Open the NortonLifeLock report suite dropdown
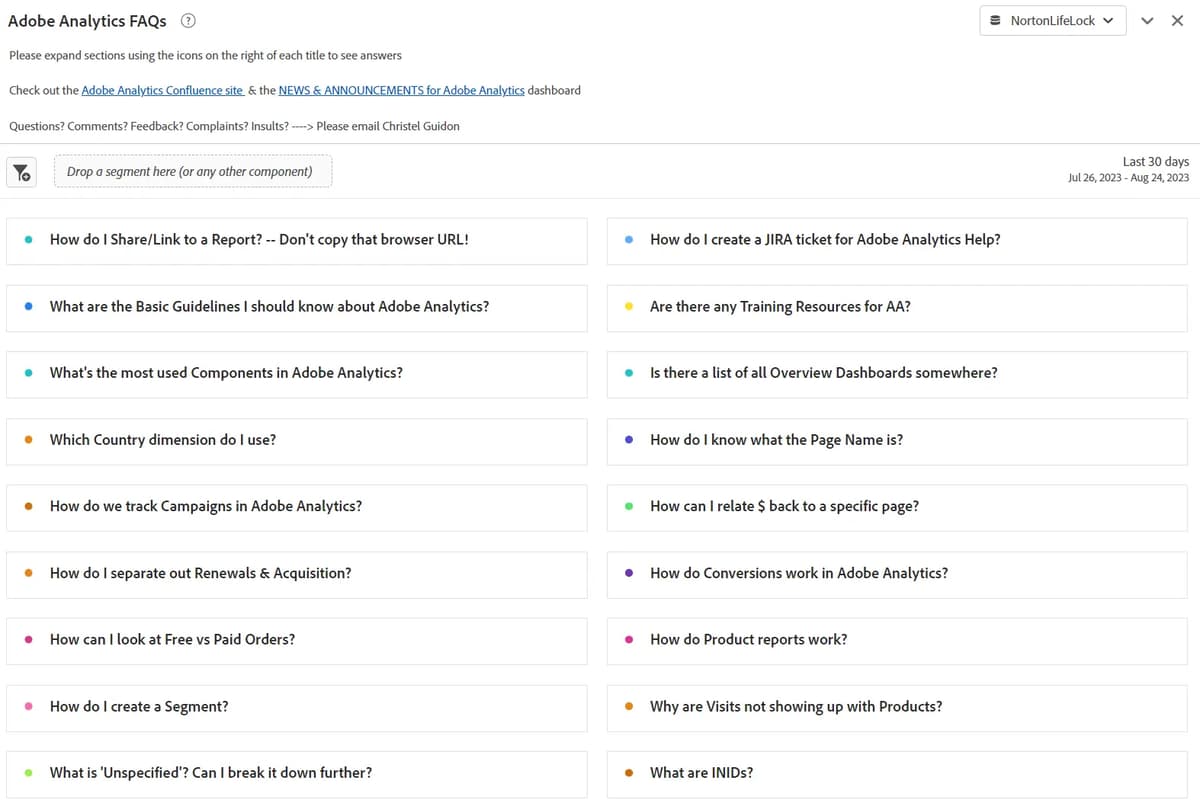The image size is (1200, 806). click(1052, 21)
